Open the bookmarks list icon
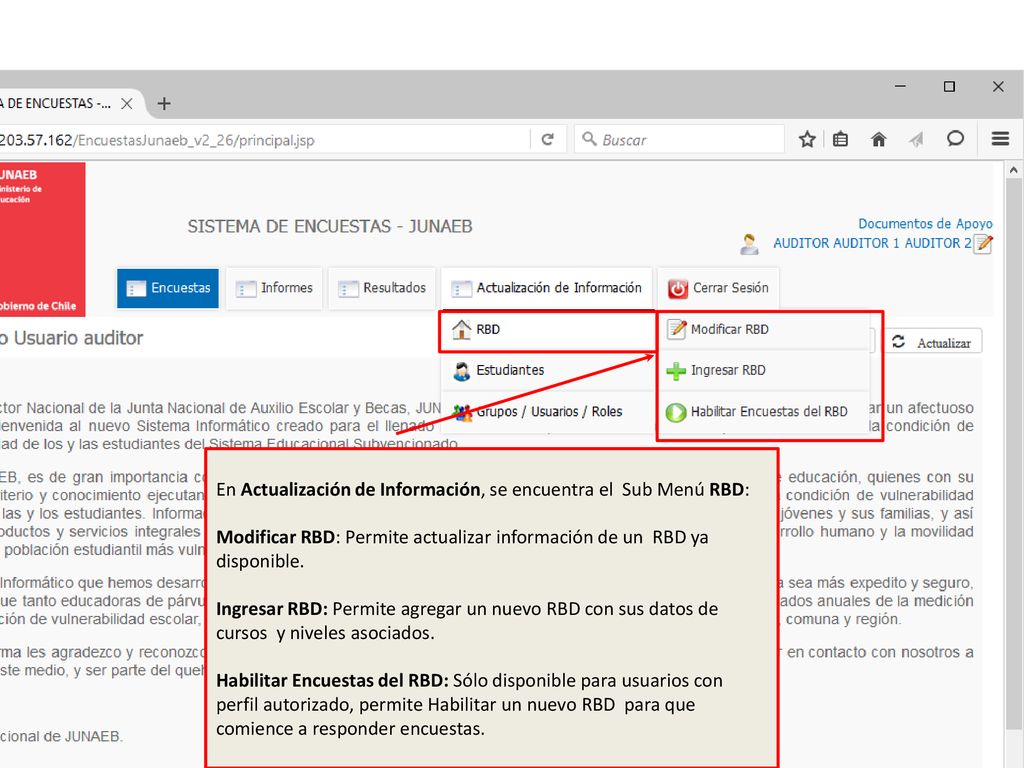The height and width of the screenshot is (768, 1024). tap(840, 139)
